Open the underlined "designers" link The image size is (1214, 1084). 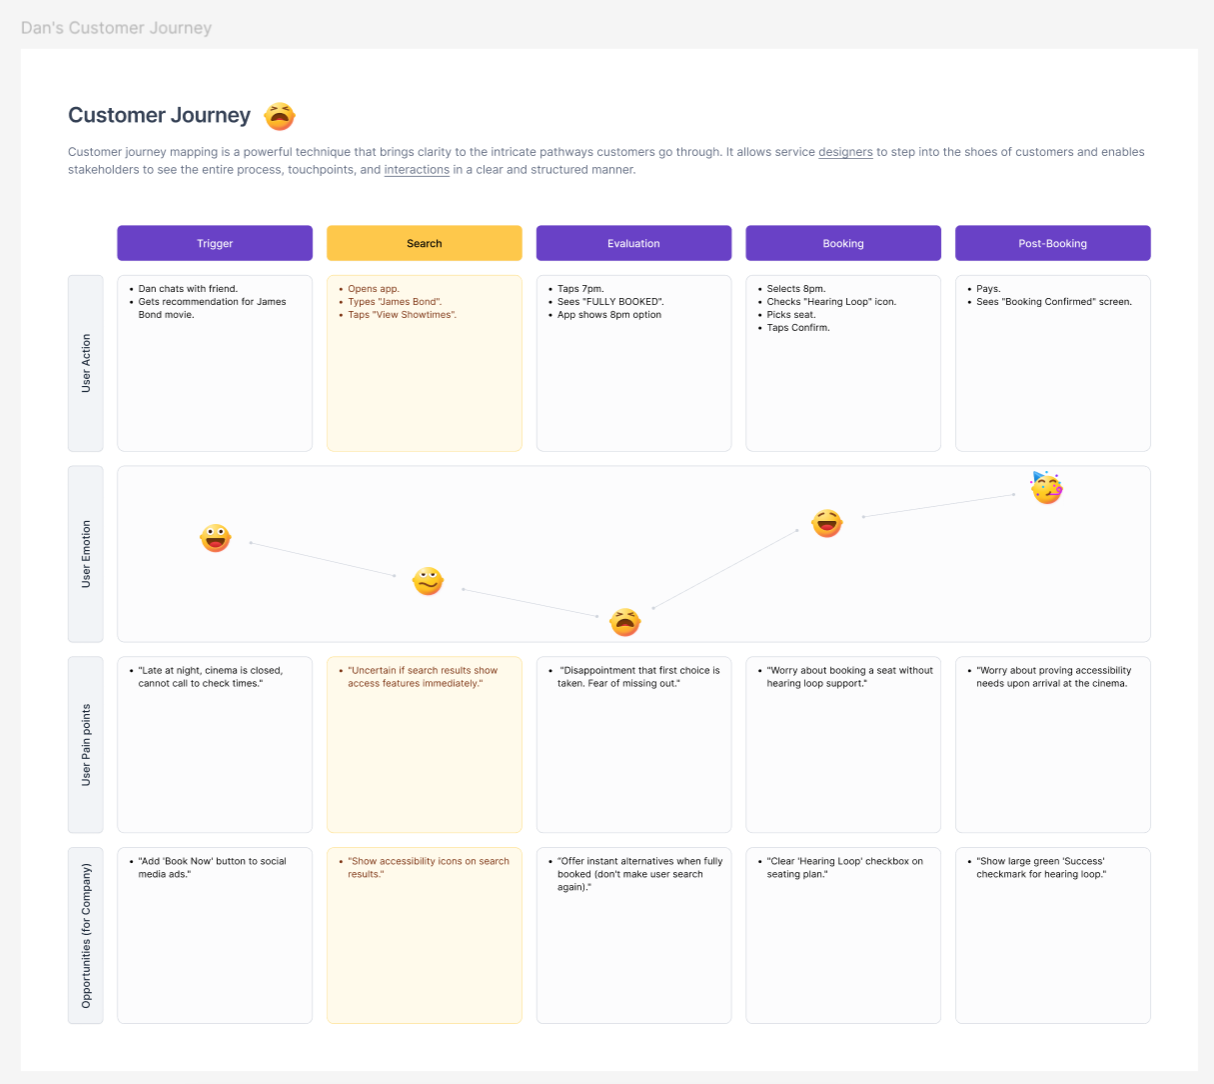845,152
